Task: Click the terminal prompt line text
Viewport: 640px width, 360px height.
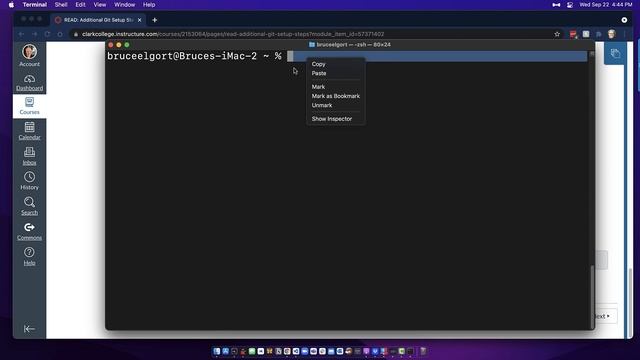Action: (x=194, y=56)
